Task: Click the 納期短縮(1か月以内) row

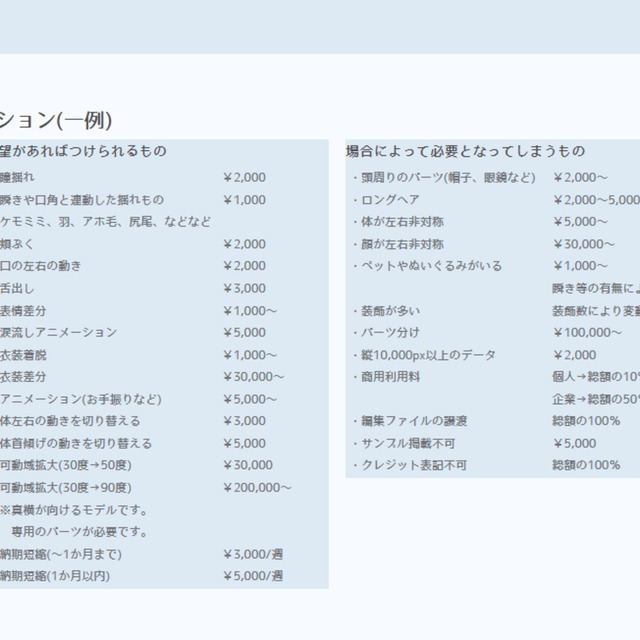Action: (x=55, y=576)
